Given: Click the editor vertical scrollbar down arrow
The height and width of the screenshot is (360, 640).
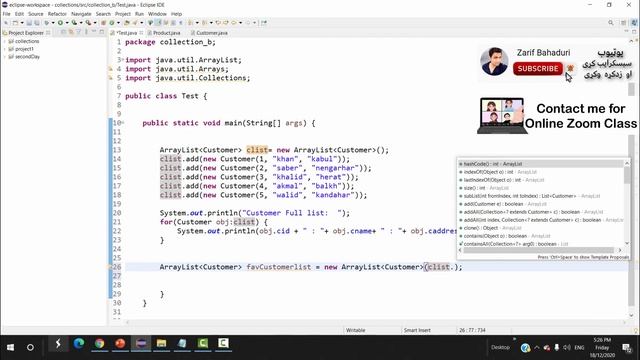Looking at the screenshot, I should click(x=631, y=315).
